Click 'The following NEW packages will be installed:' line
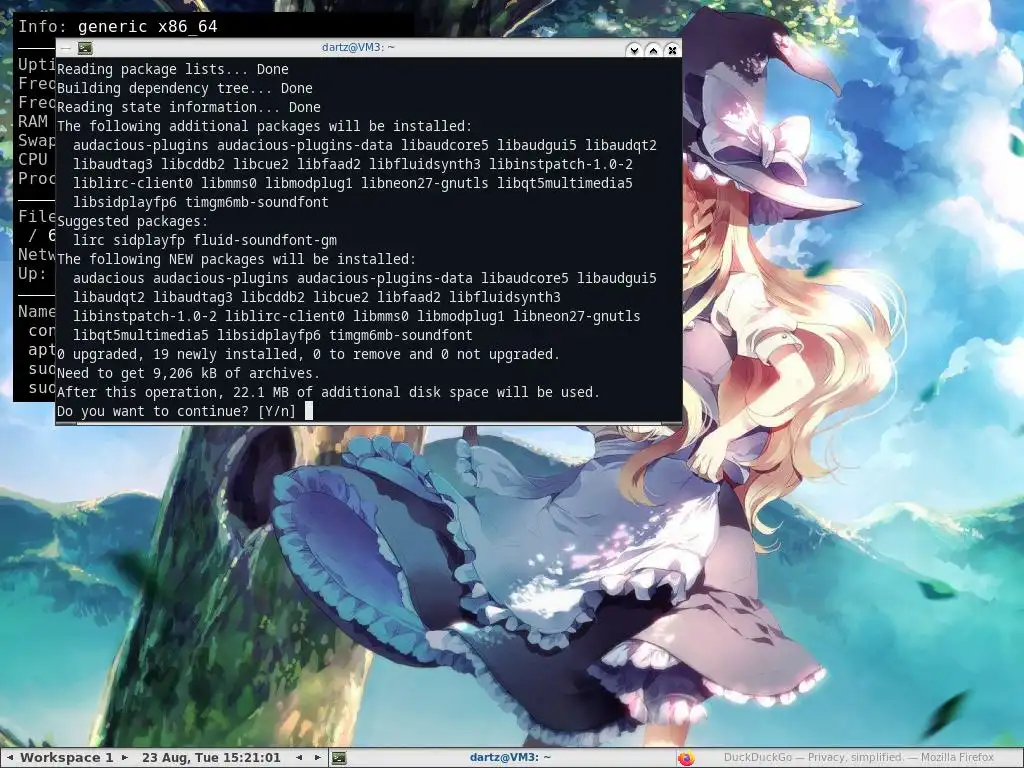This screenshot has height=768, width=1024. (x=236, y=259)
